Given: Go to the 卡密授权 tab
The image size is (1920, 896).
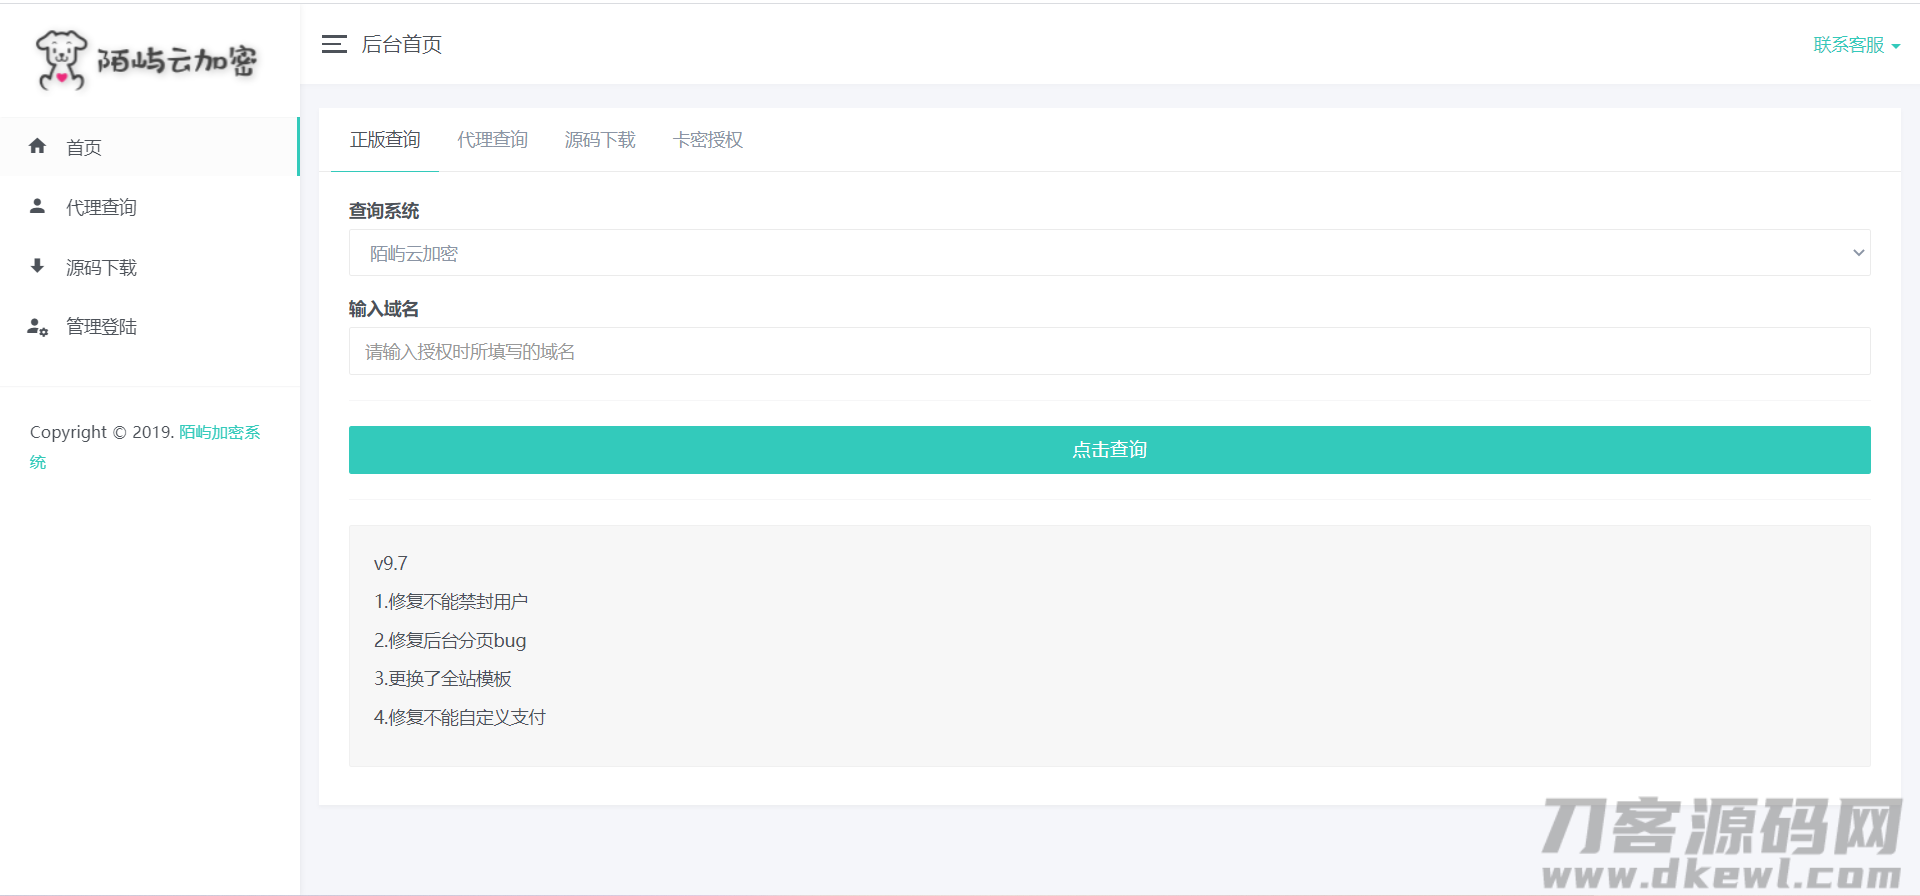Looking at the screenshot, I should tap(708, 140).
